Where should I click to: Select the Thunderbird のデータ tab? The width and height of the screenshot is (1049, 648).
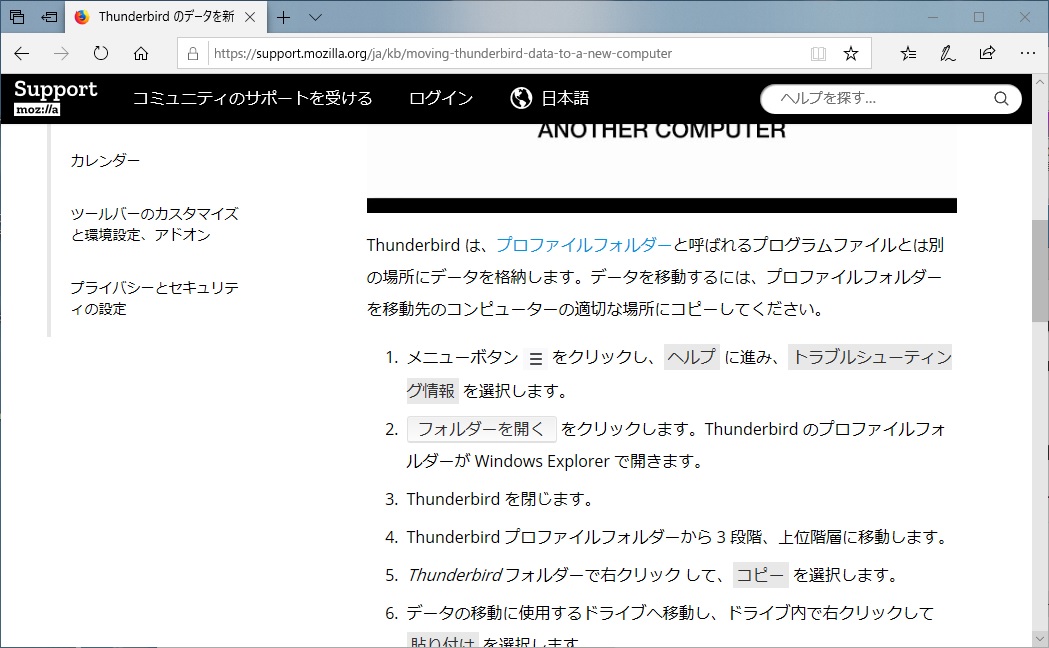click(165, 17)
